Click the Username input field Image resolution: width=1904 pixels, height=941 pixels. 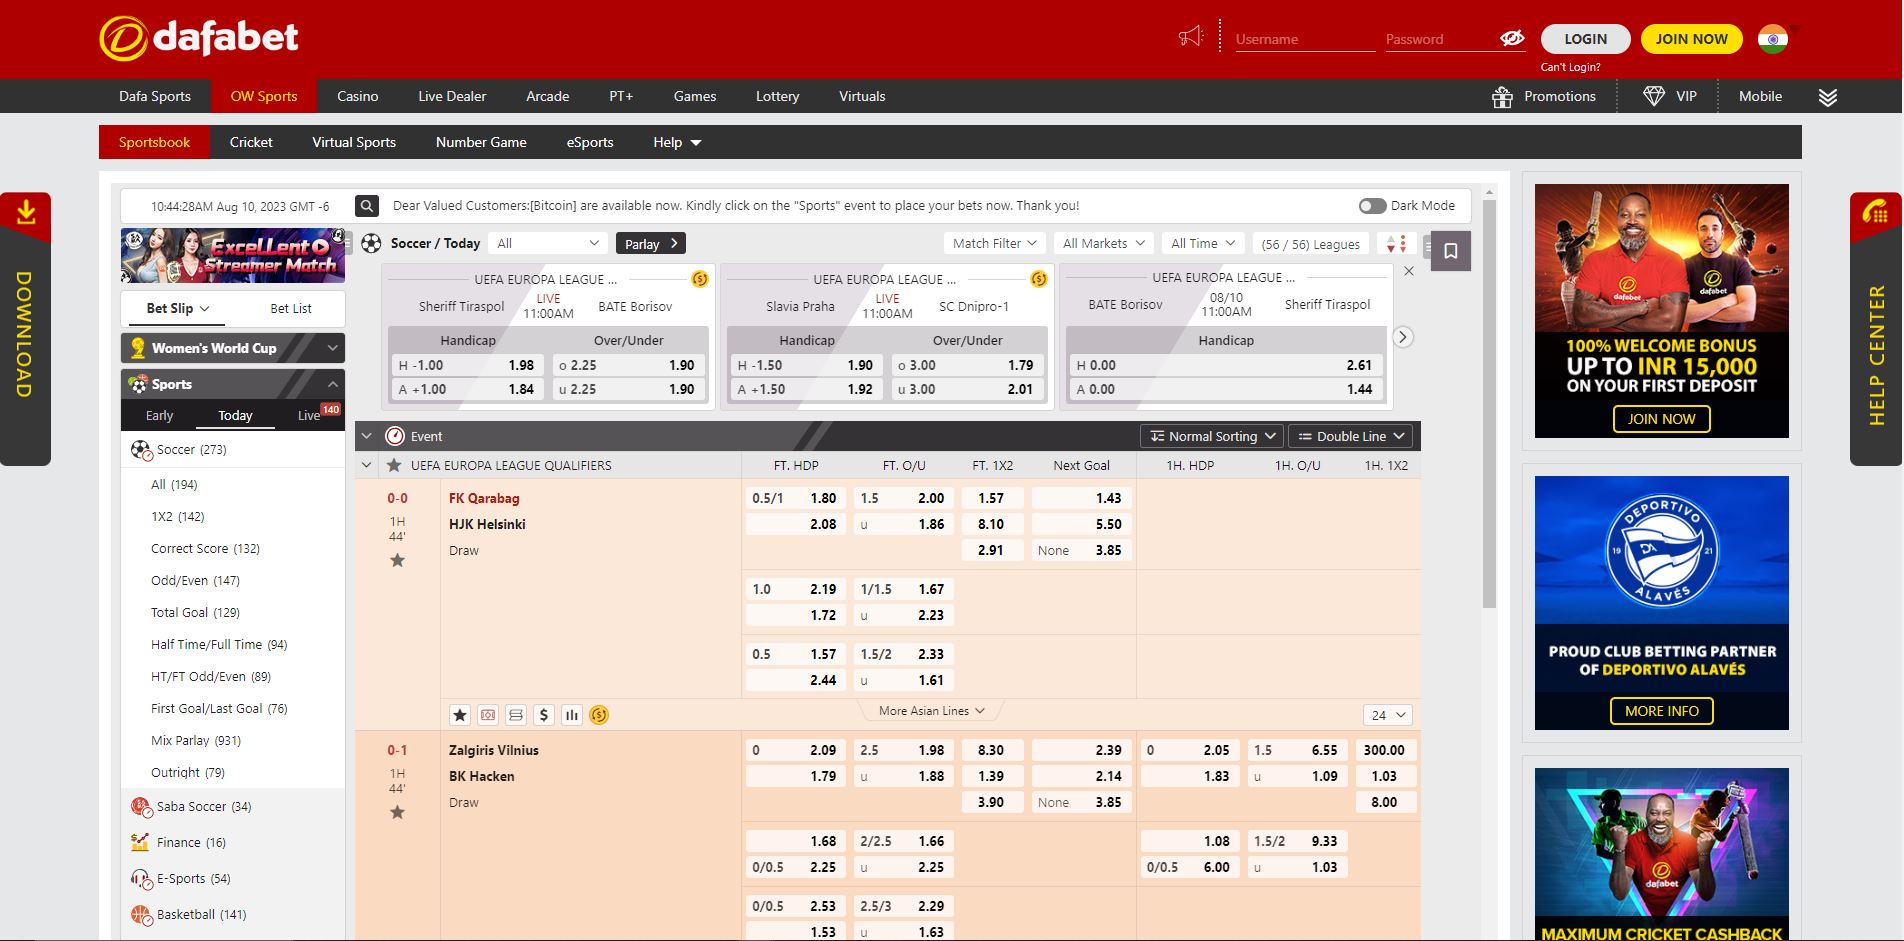1304,39
